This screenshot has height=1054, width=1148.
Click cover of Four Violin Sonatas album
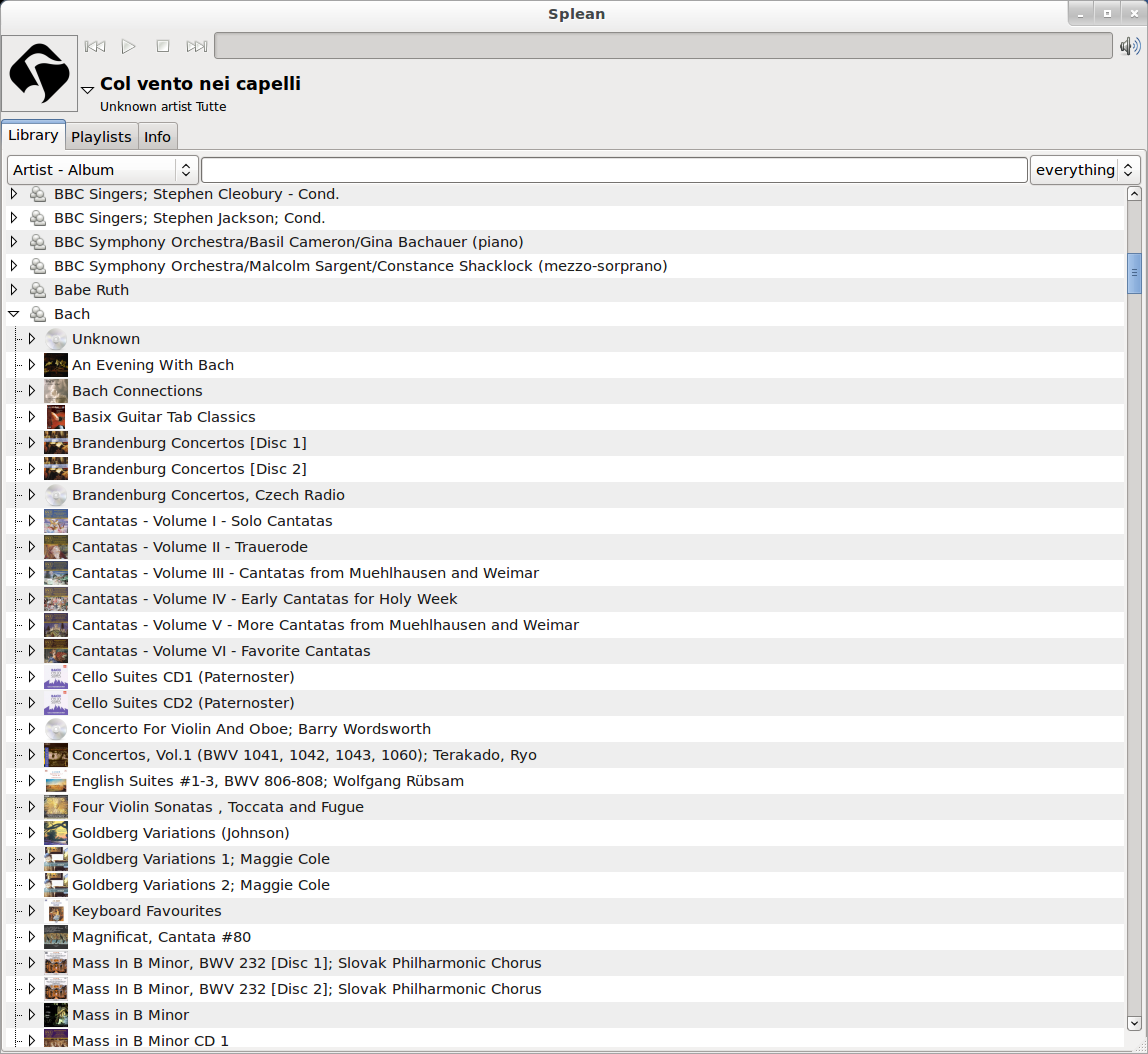coord(56,807)
